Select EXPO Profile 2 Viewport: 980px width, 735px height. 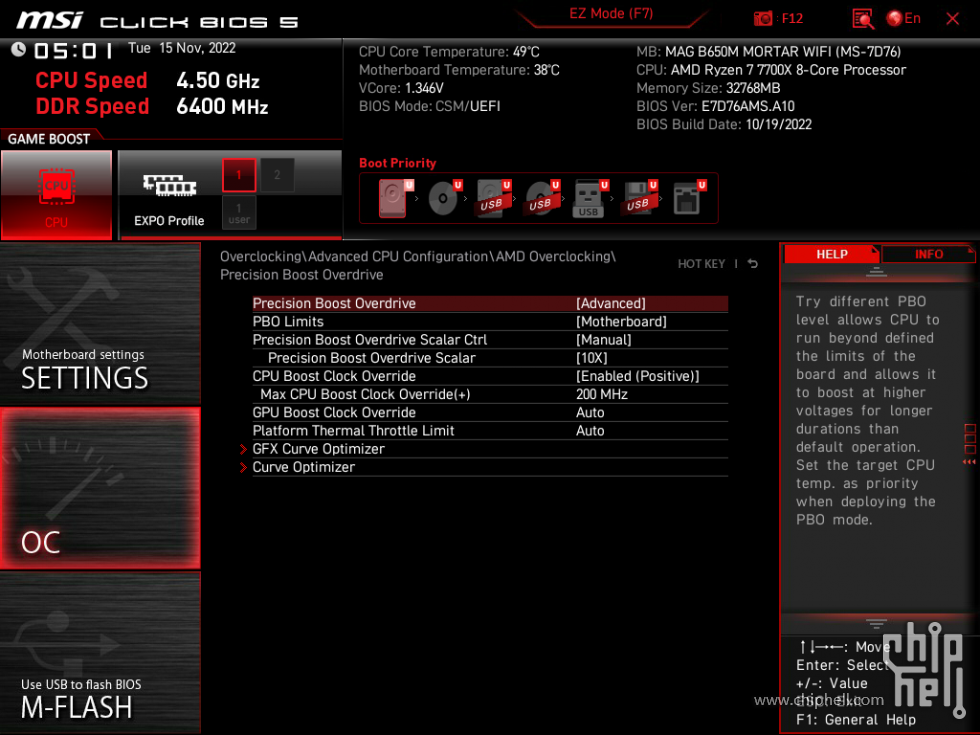click(x=277, y=175)
